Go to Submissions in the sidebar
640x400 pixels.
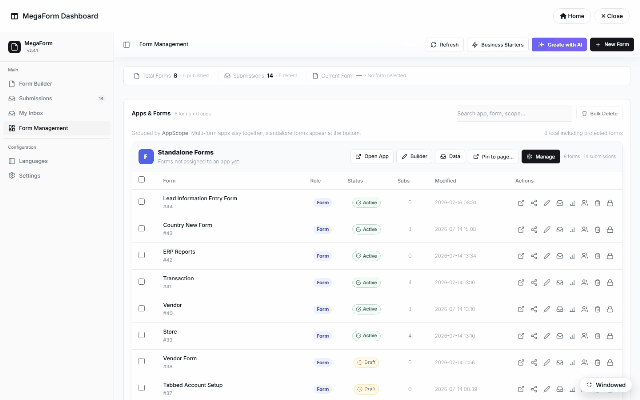(57, 98)
